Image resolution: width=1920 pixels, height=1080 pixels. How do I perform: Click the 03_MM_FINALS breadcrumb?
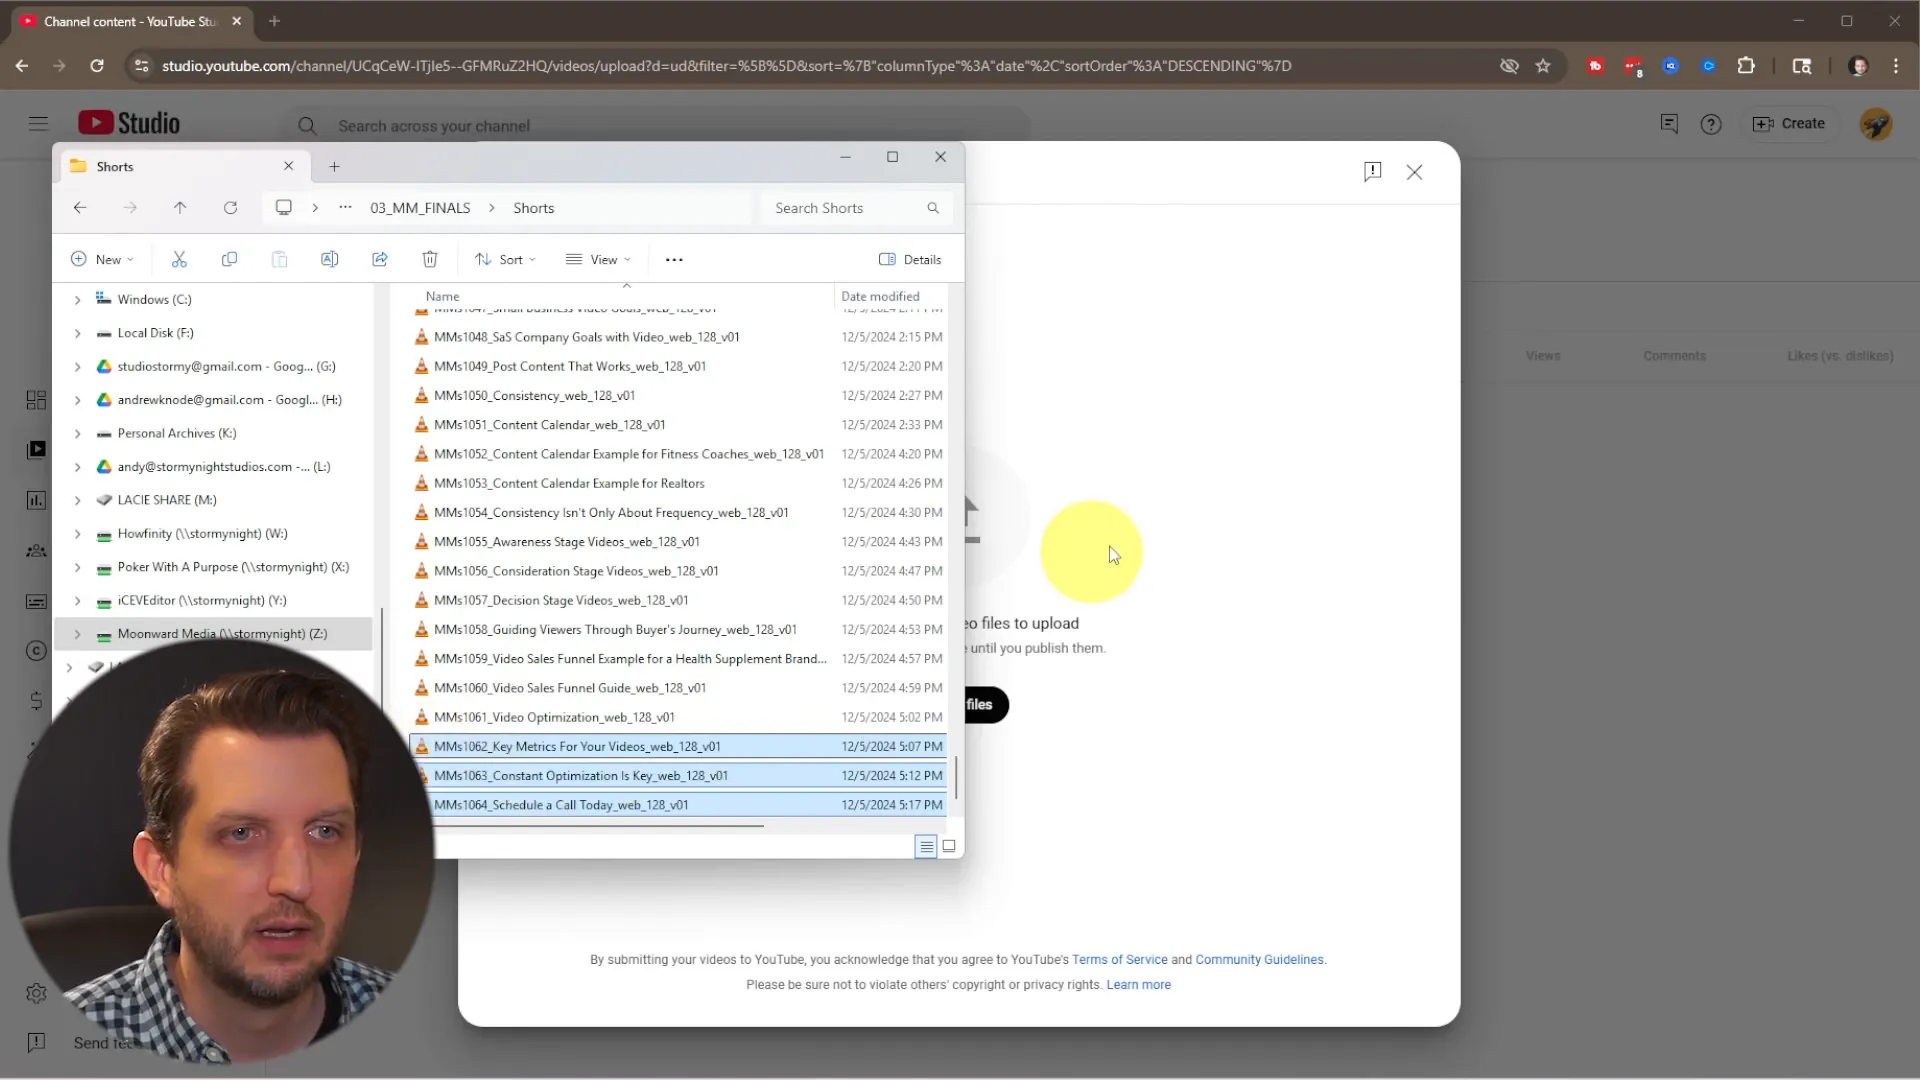(420, 208)
